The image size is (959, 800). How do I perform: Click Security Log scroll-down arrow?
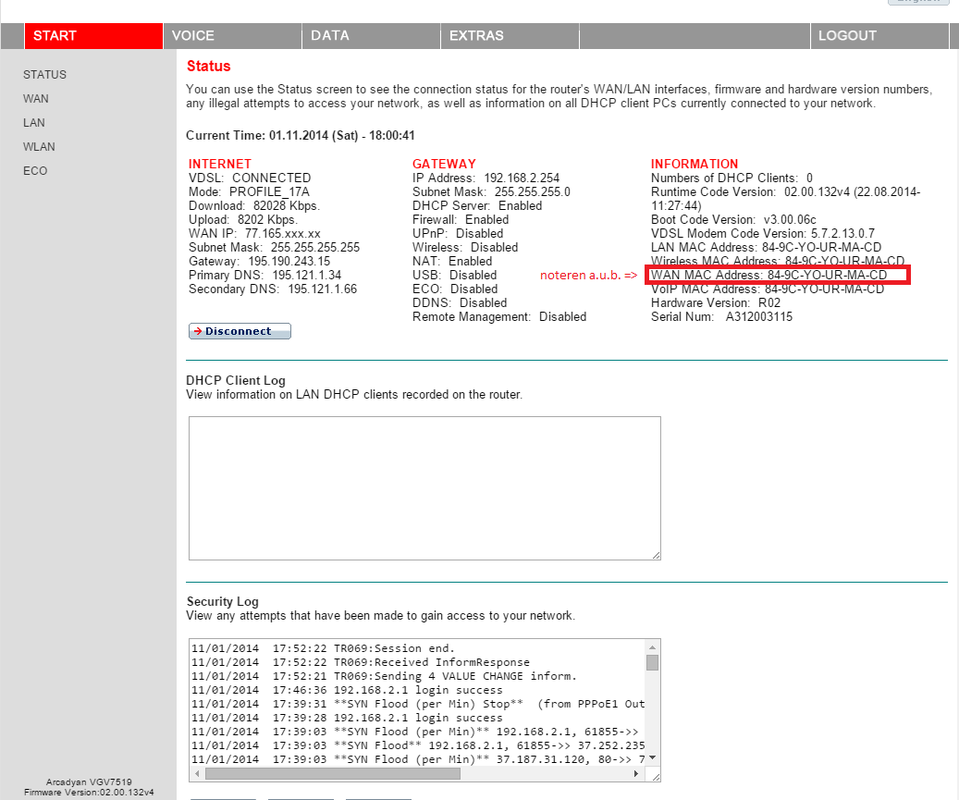653,758
